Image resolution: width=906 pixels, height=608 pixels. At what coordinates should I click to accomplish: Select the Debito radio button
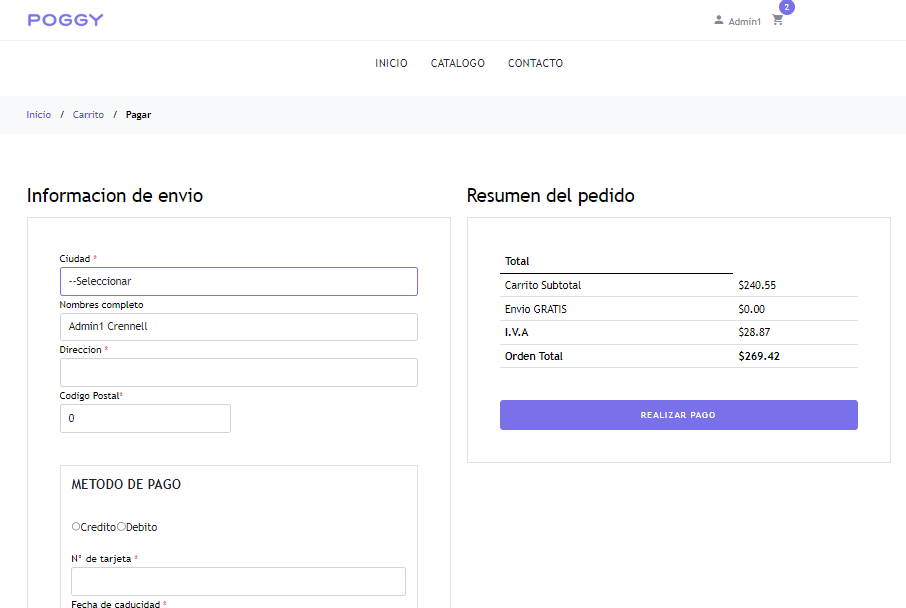(x=121, y=527)
